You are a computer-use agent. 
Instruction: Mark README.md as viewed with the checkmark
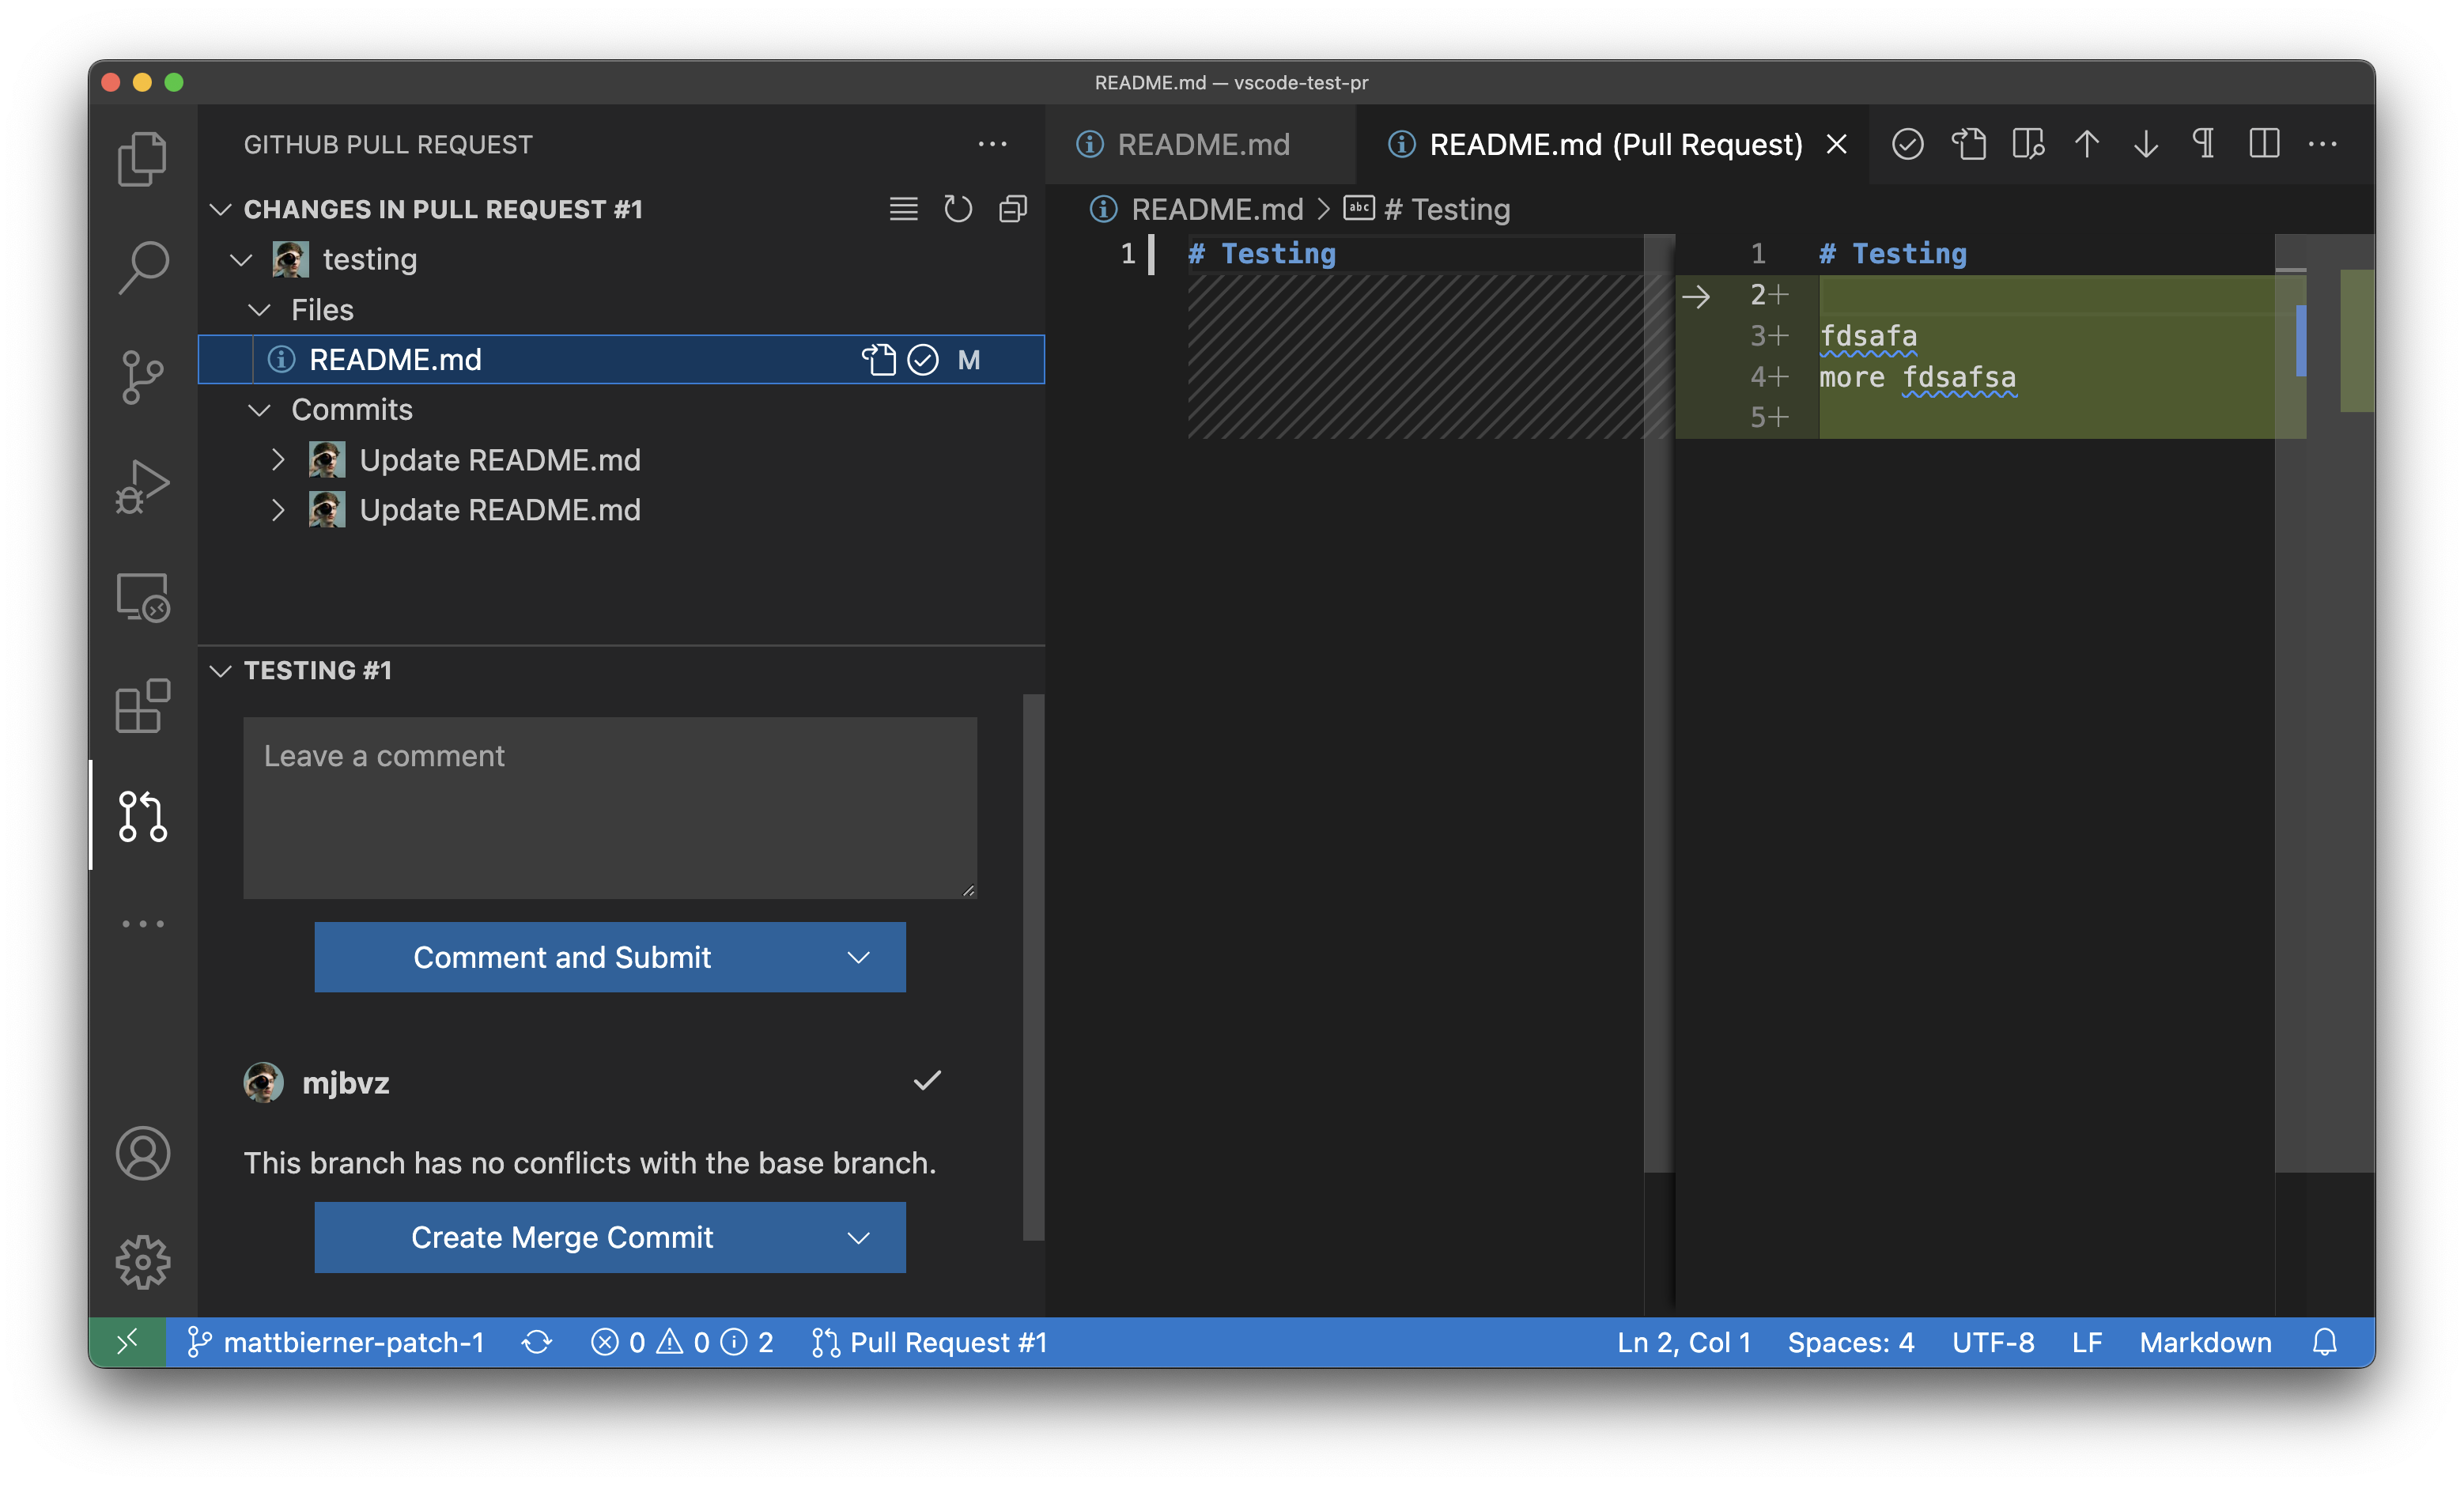pos(924,360)
